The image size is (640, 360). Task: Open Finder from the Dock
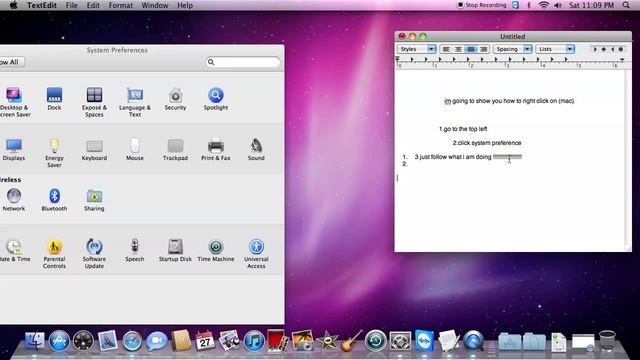(x=35, y=340)
